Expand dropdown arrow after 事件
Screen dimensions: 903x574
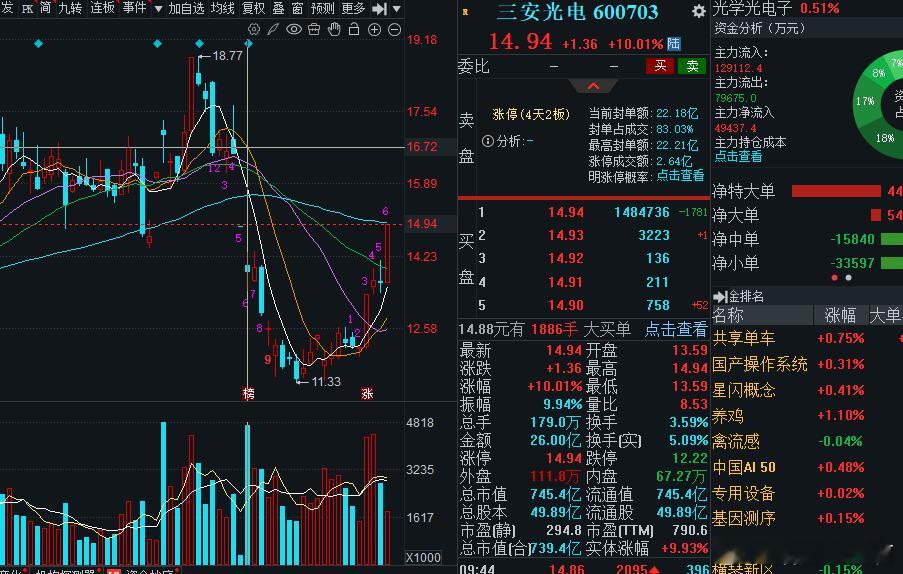(158, 9)
